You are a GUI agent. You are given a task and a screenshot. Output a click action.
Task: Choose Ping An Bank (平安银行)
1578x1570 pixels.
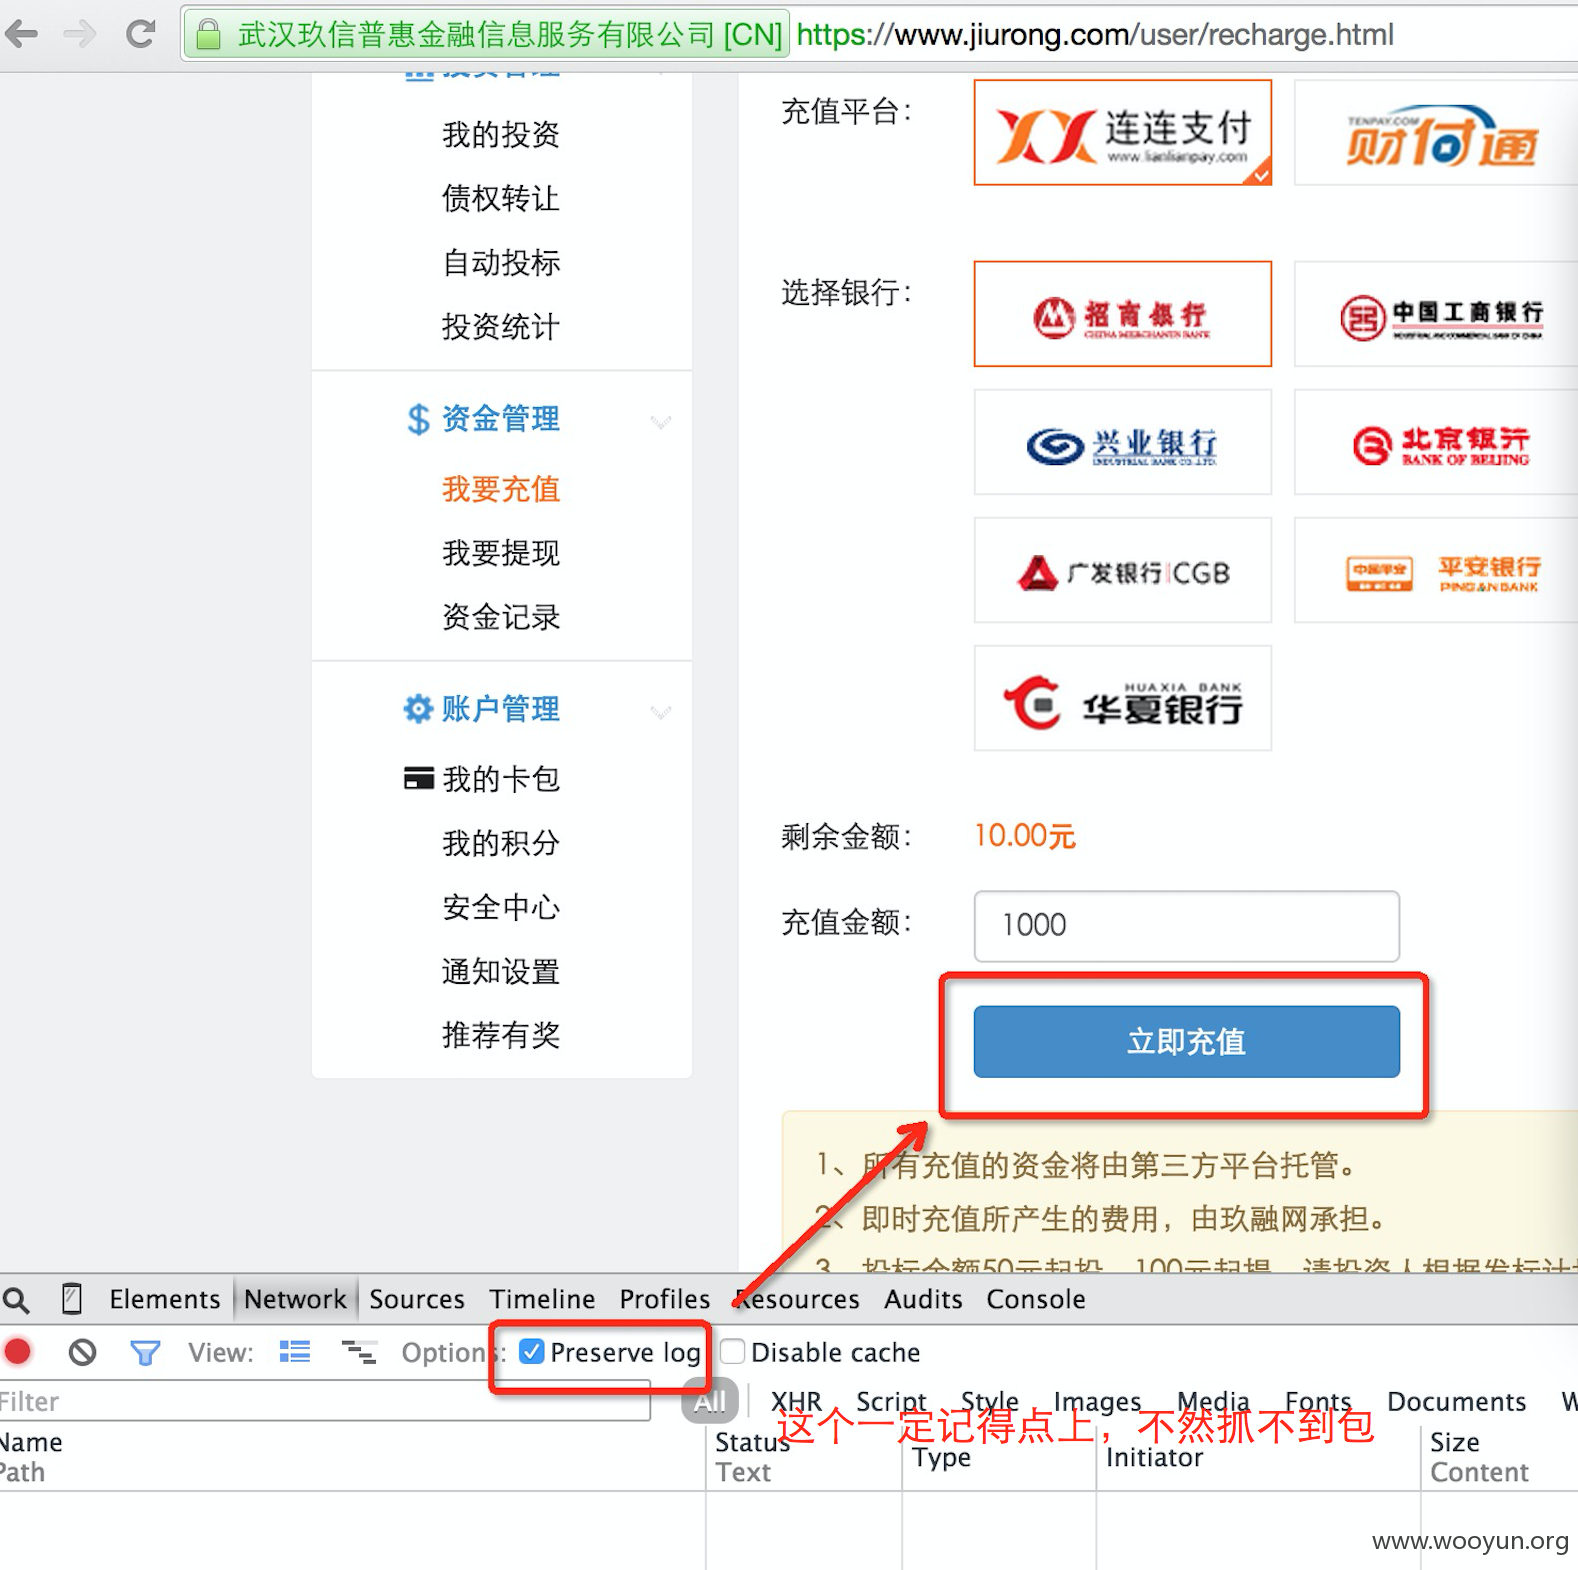[x=1437, y=570]
